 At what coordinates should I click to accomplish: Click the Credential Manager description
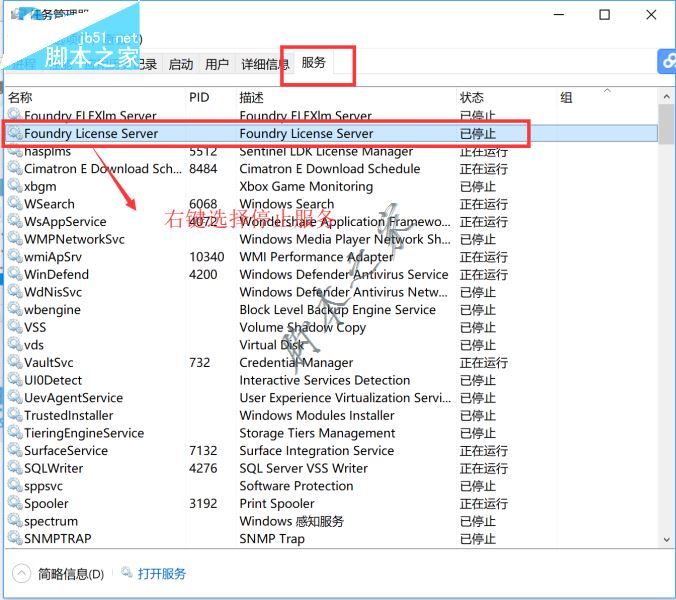coord(296,363)
